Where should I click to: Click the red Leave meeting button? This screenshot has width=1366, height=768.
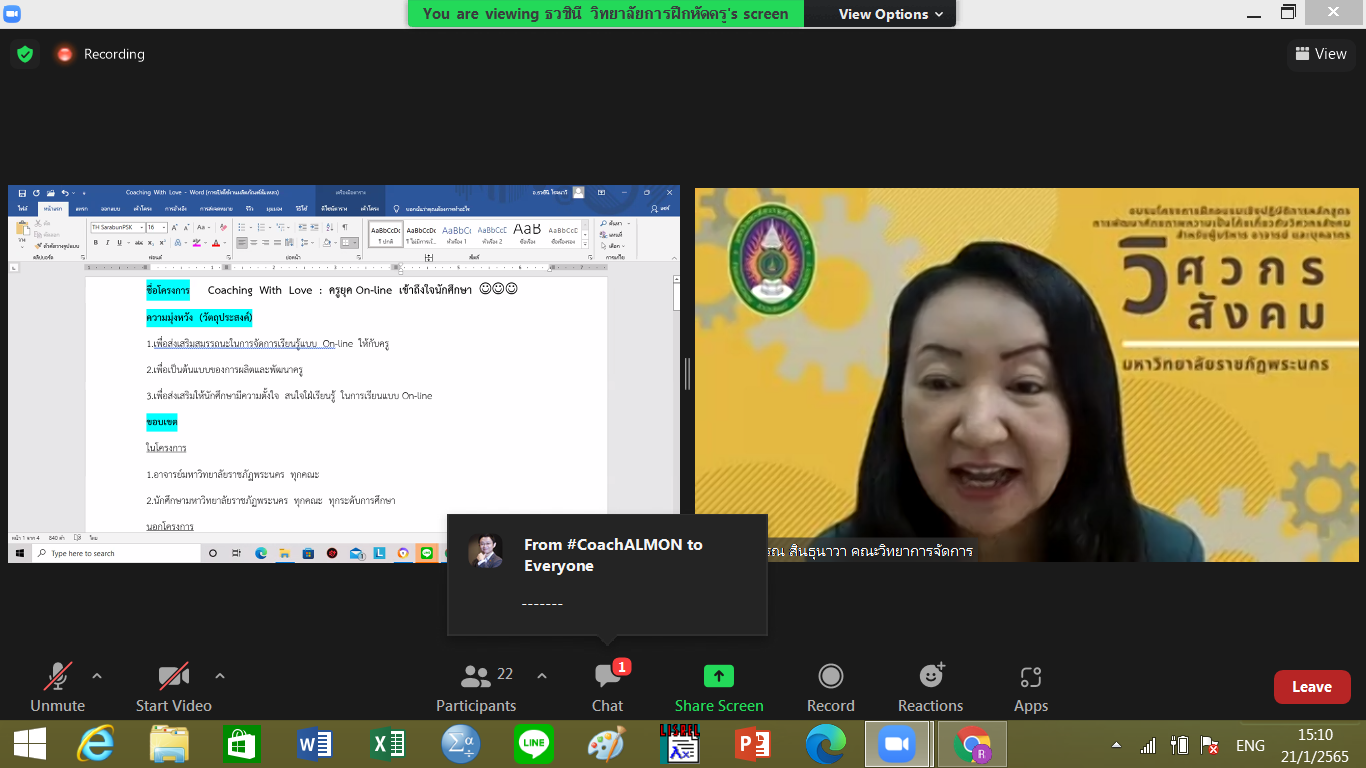coord(1311,687)
